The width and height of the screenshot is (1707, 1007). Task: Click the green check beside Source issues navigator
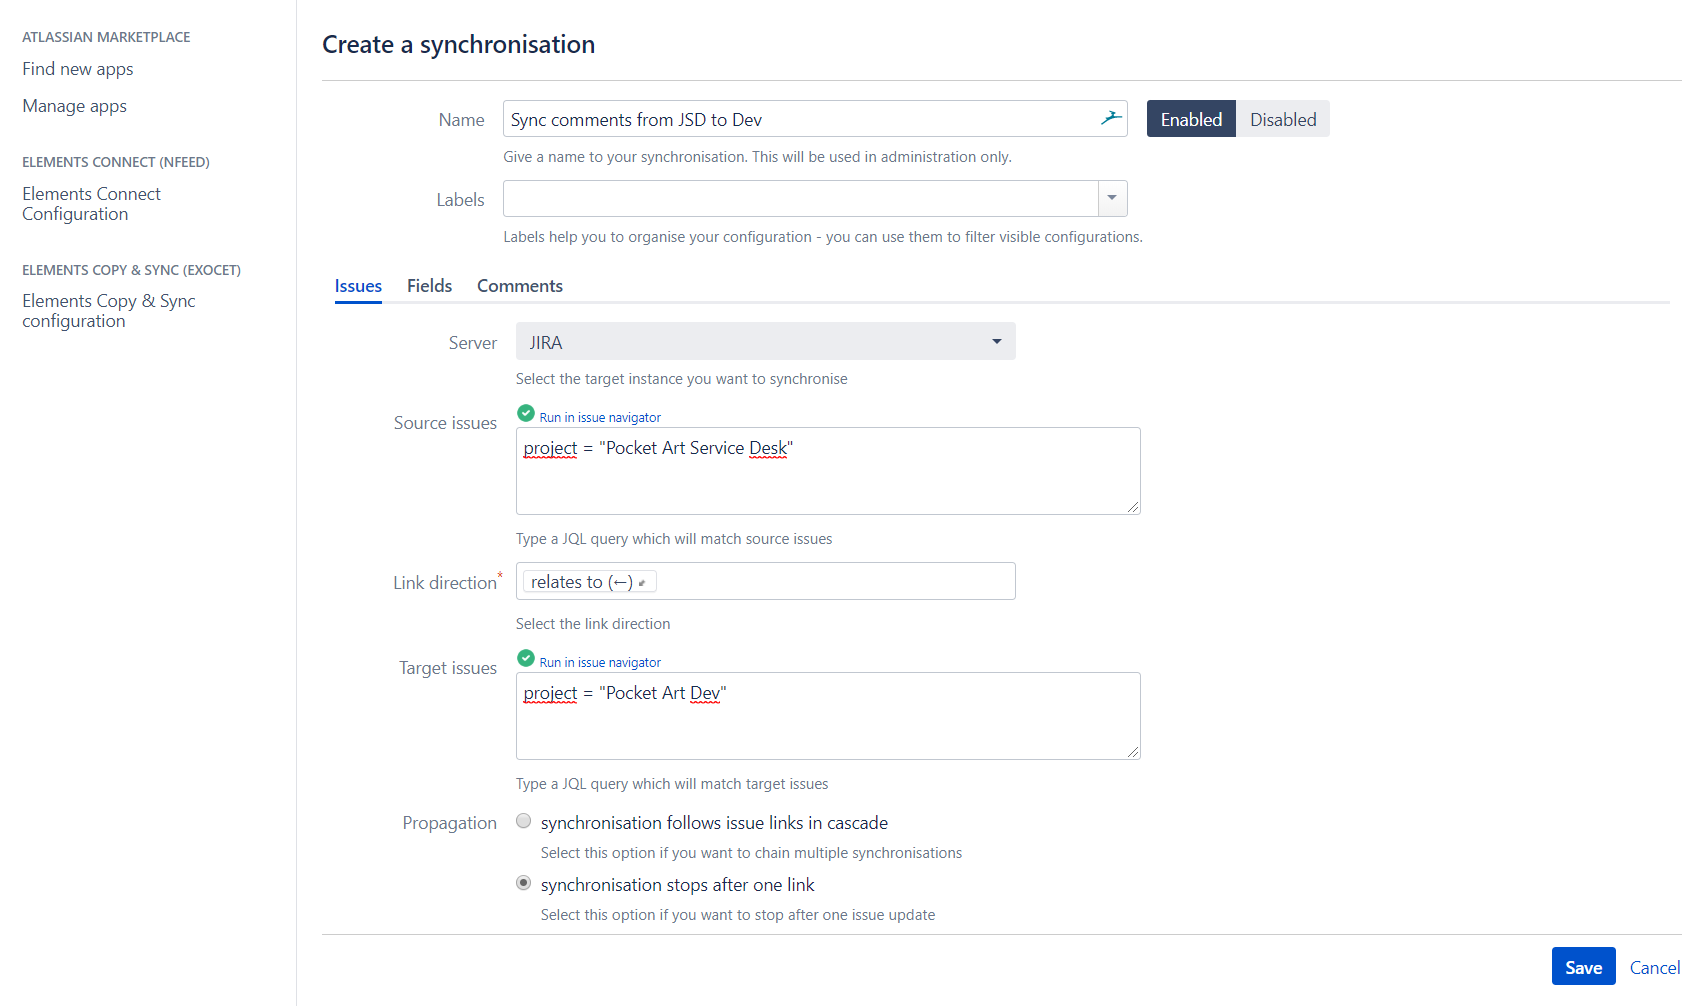click(525, 412)
